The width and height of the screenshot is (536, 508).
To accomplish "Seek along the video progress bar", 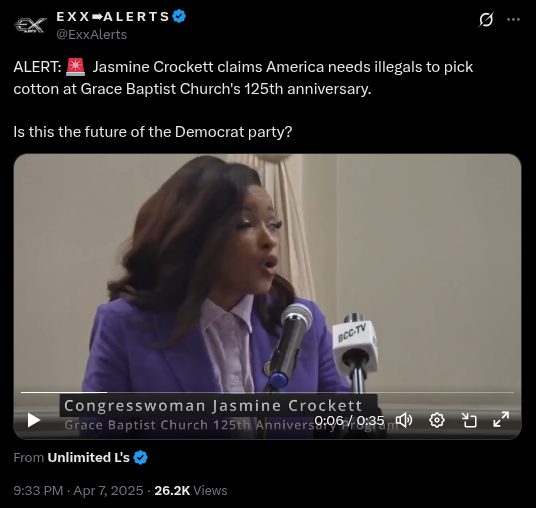I will click(x=267, y=392).
